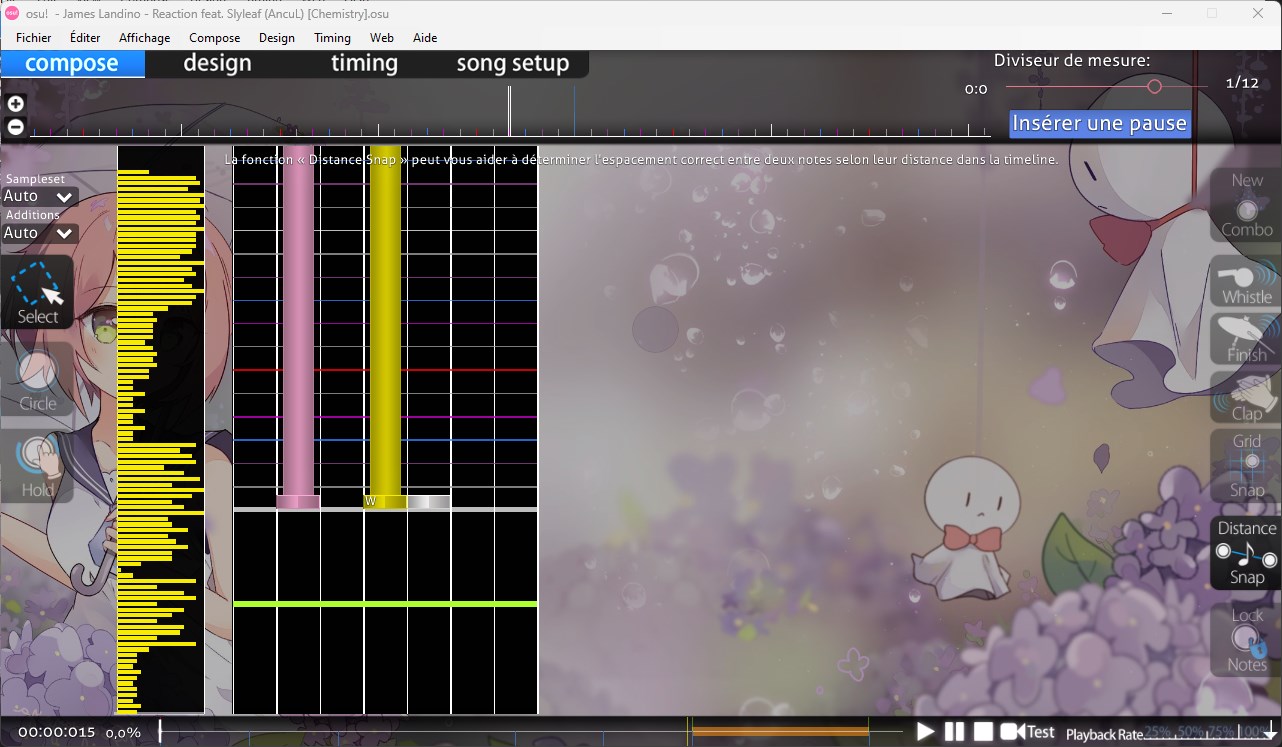
Task: Toggle Whistle hitsound
Action: click(x=1246, y=281)
